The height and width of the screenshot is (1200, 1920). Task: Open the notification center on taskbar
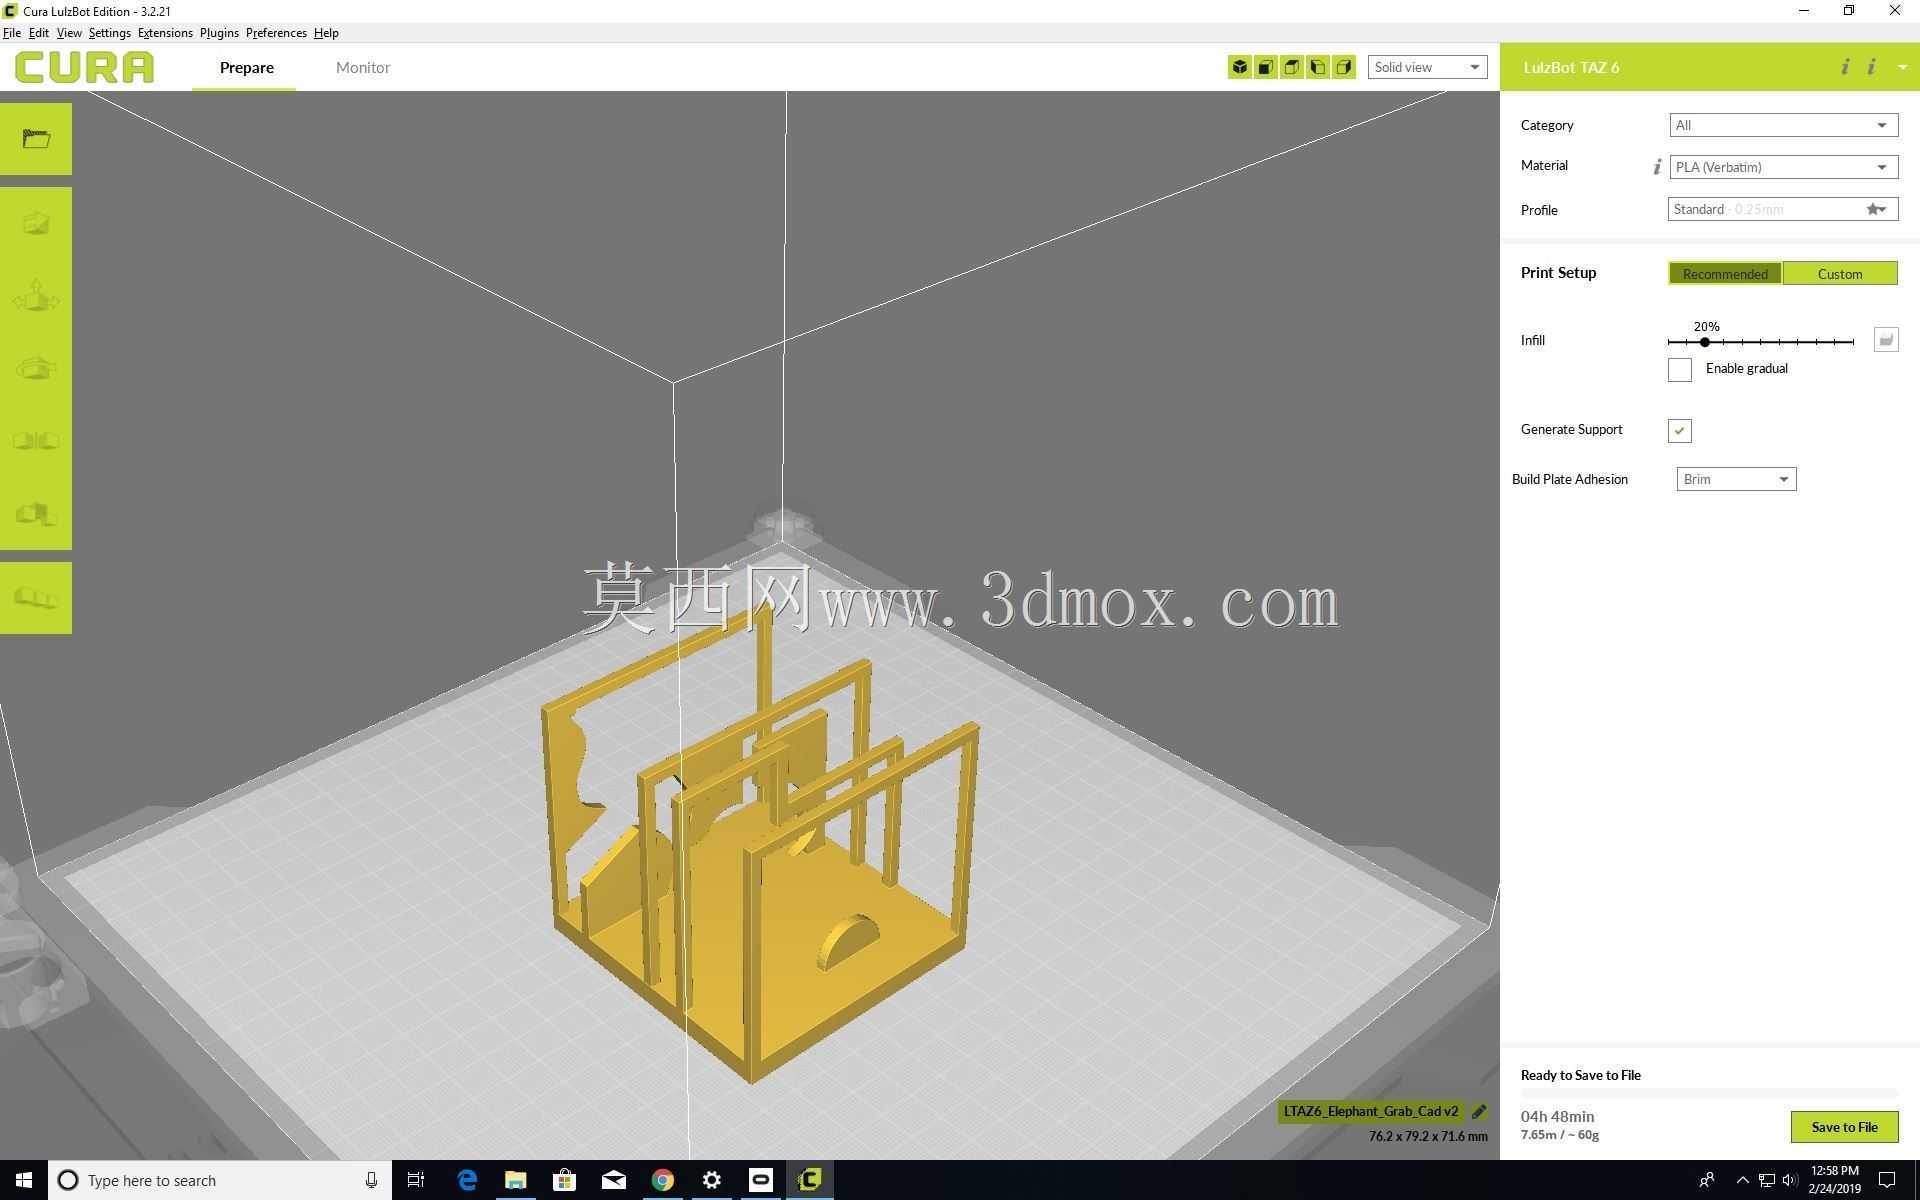[1887, 1180]
